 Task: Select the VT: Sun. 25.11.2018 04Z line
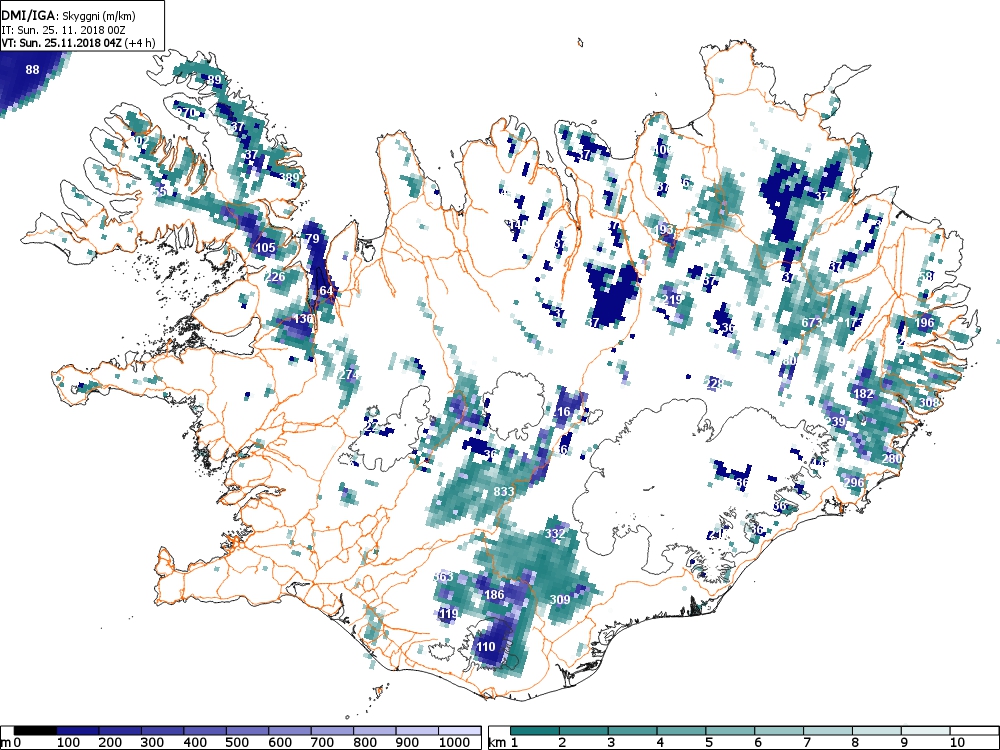click(x=78, y=43)
